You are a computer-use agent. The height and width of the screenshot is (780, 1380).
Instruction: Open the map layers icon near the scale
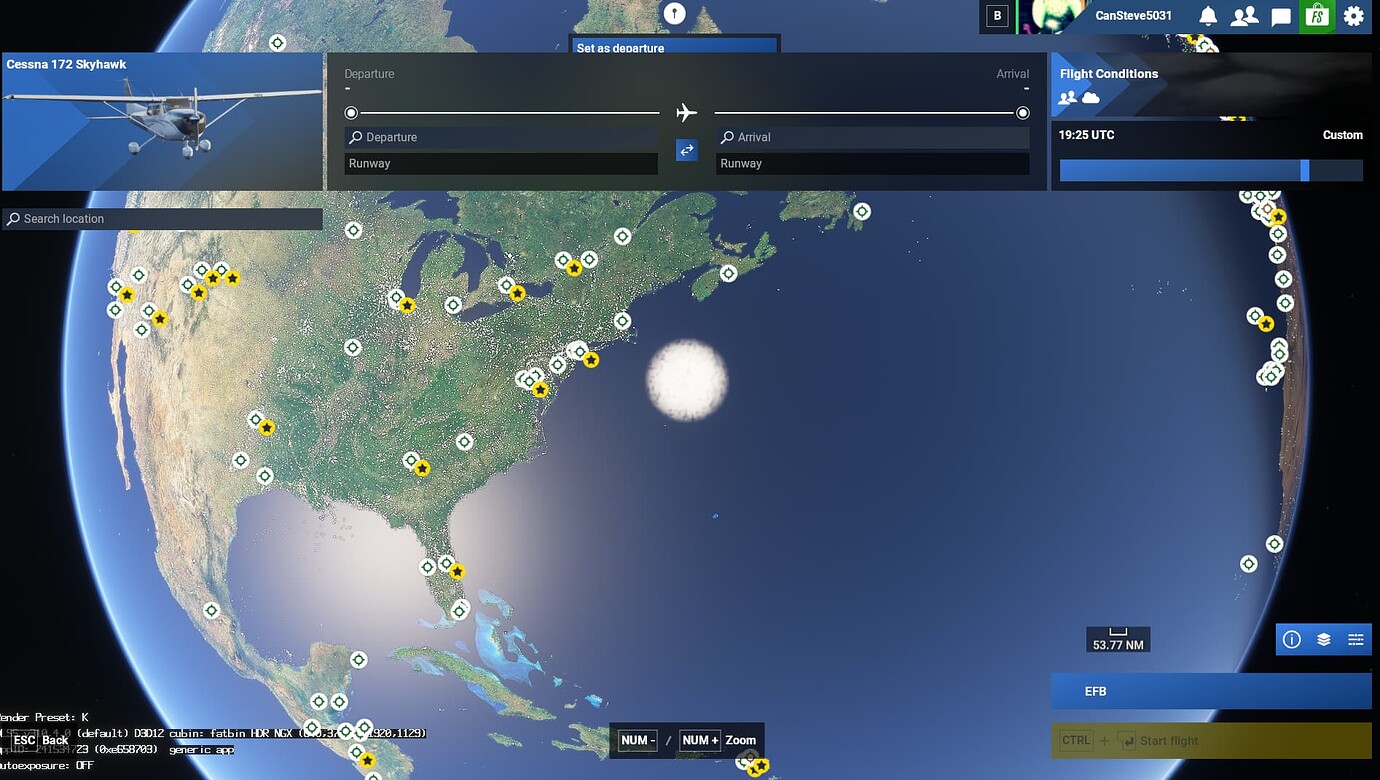click(1323, 638)
